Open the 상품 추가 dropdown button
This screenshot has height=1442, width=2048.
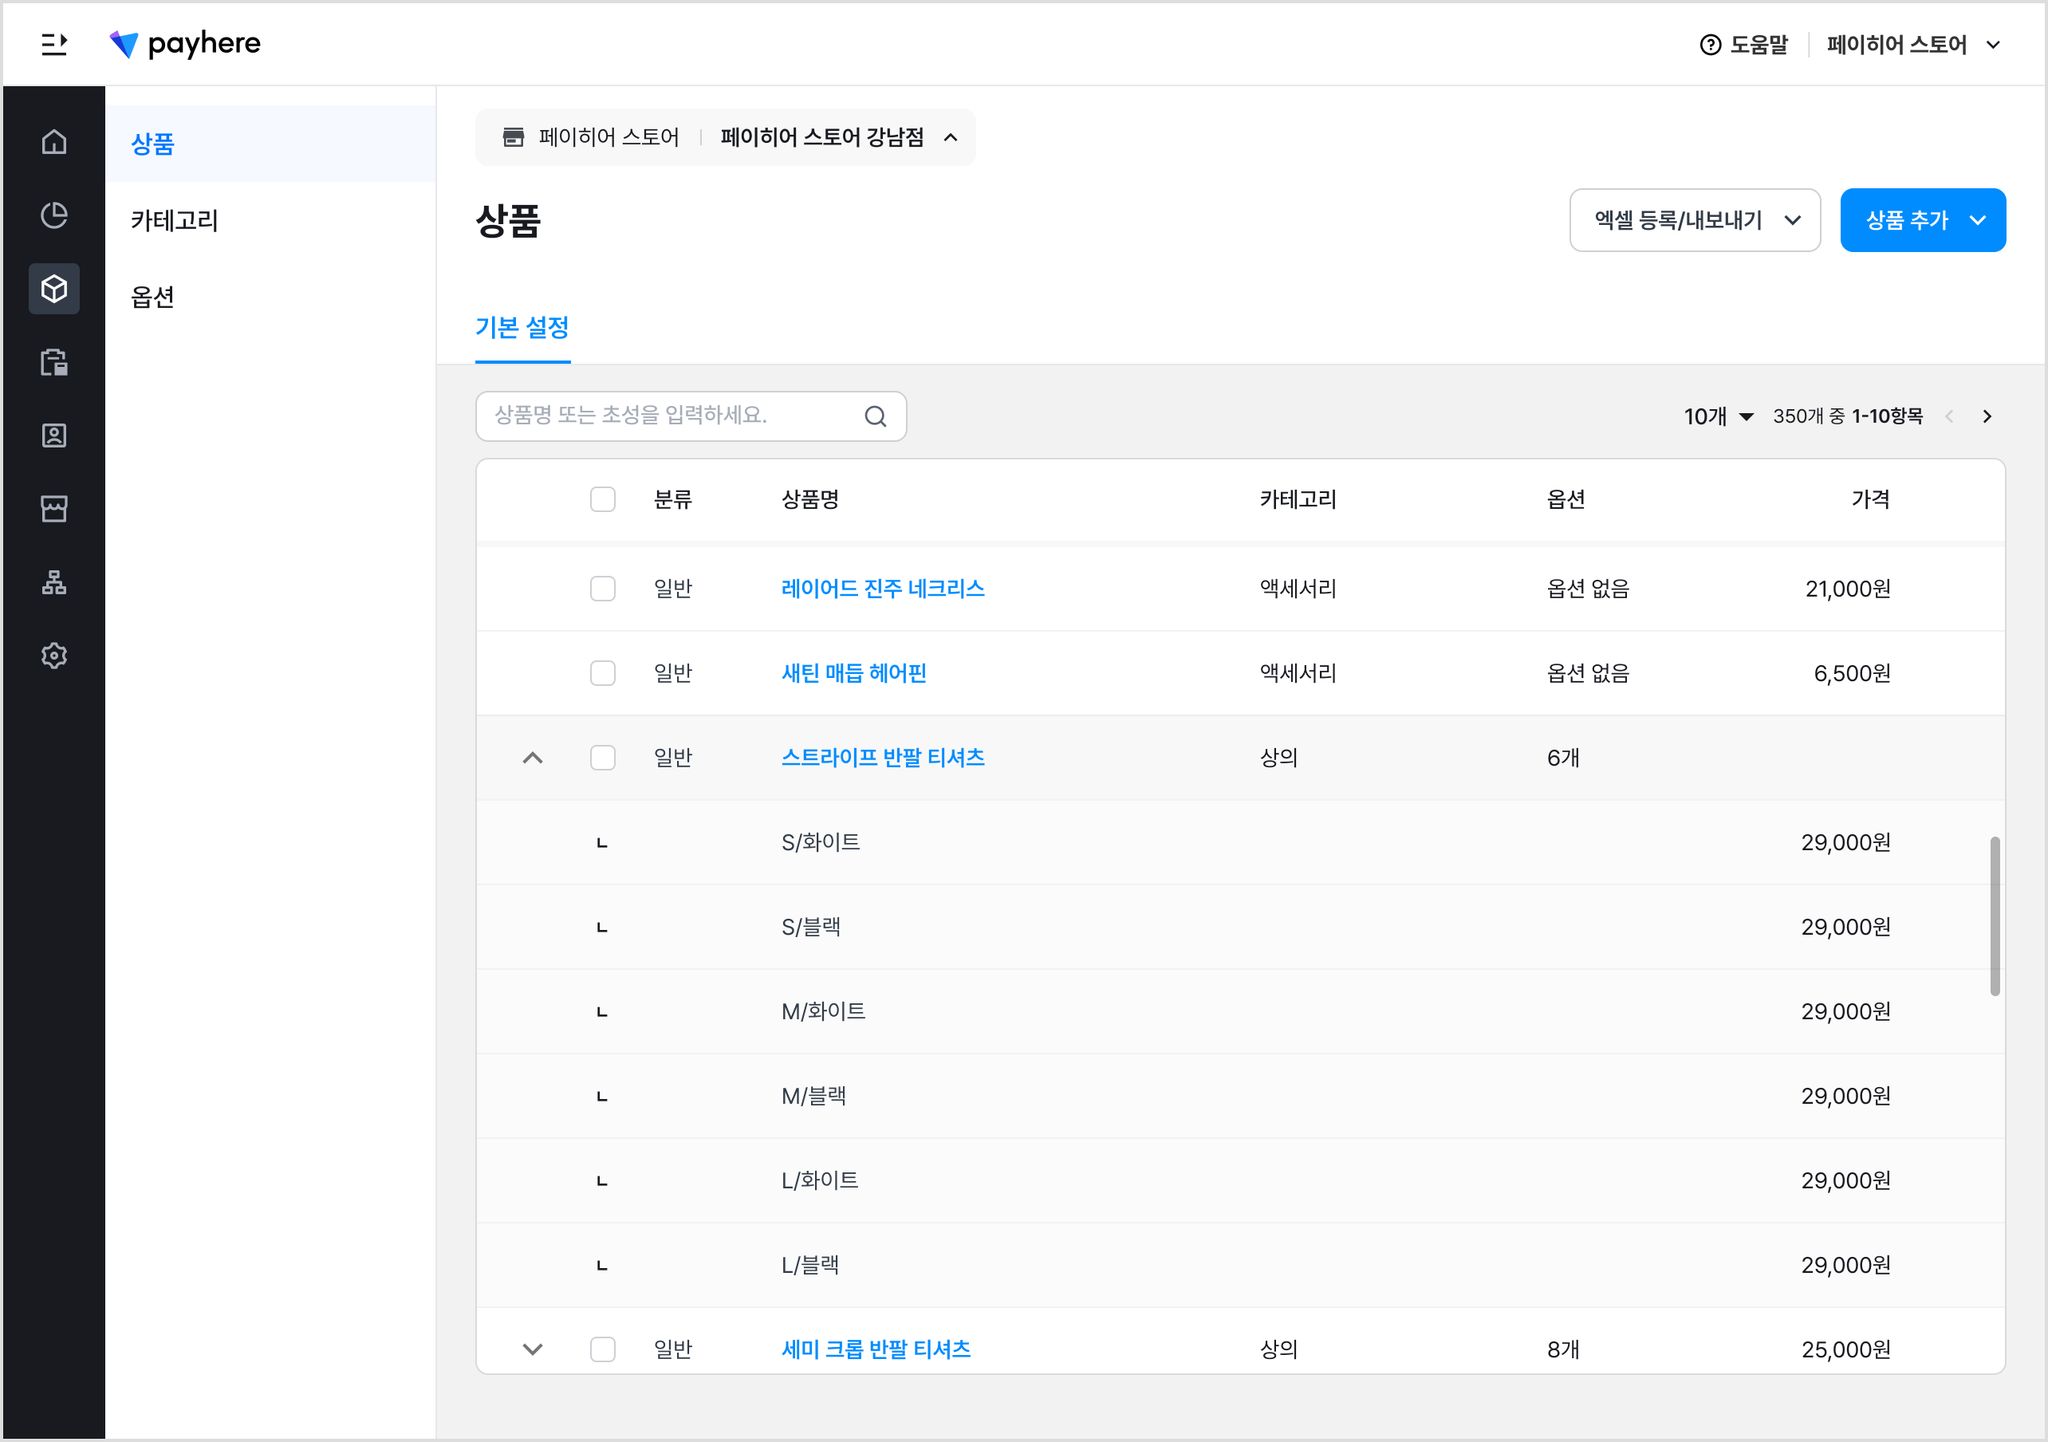click(1923, 220)
